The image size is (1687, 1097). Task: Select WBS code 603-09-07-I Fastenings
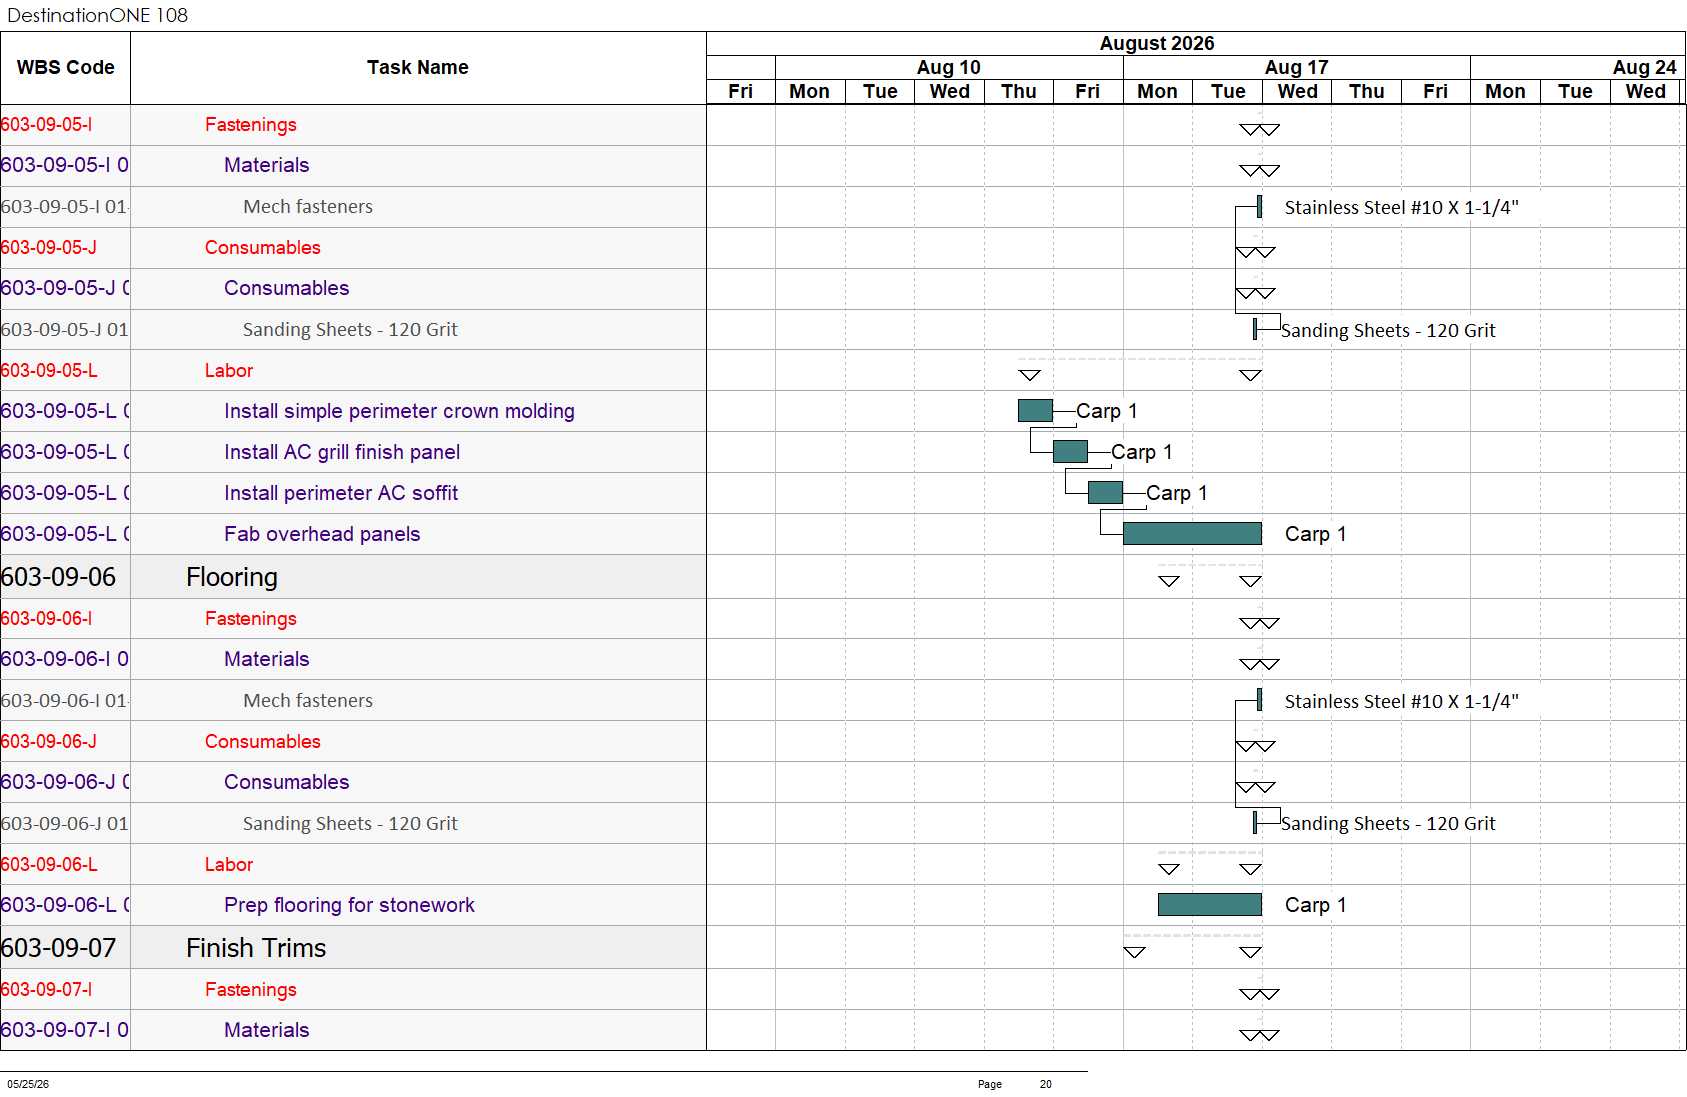pos(46,989)
